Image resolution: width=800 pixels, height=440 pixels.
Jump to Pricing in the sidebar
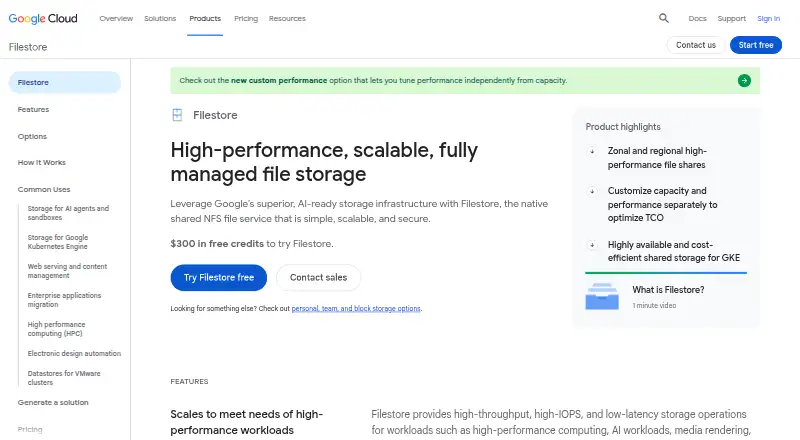pos(30,429)
